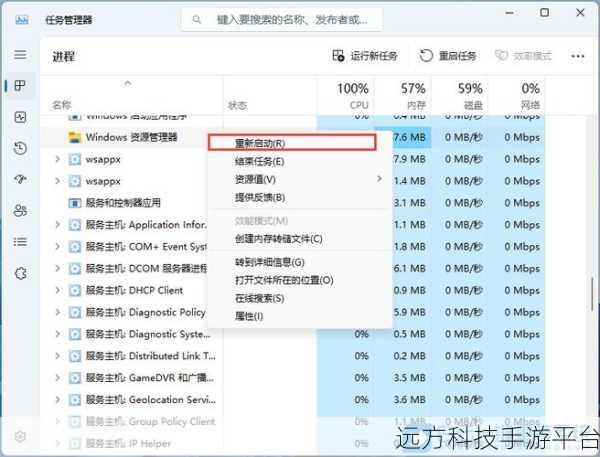Image resolution: width=600 pixels, height=457 pixels.
Task: Click 运行新任务 (Run new task) button
Action: tap(365, 56)
